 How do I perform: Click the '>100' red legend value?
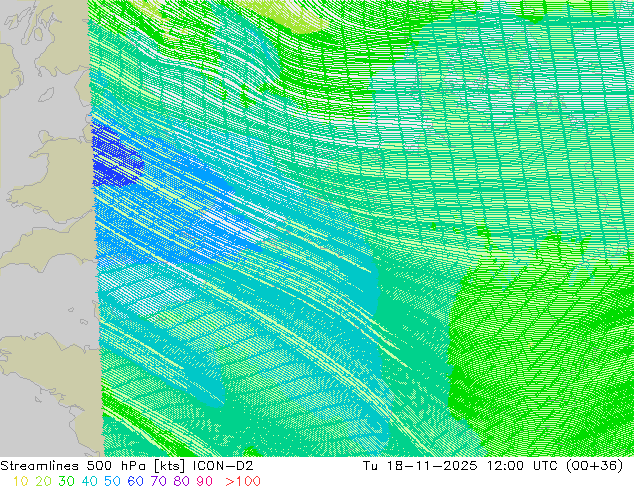[x=243, y=481]
